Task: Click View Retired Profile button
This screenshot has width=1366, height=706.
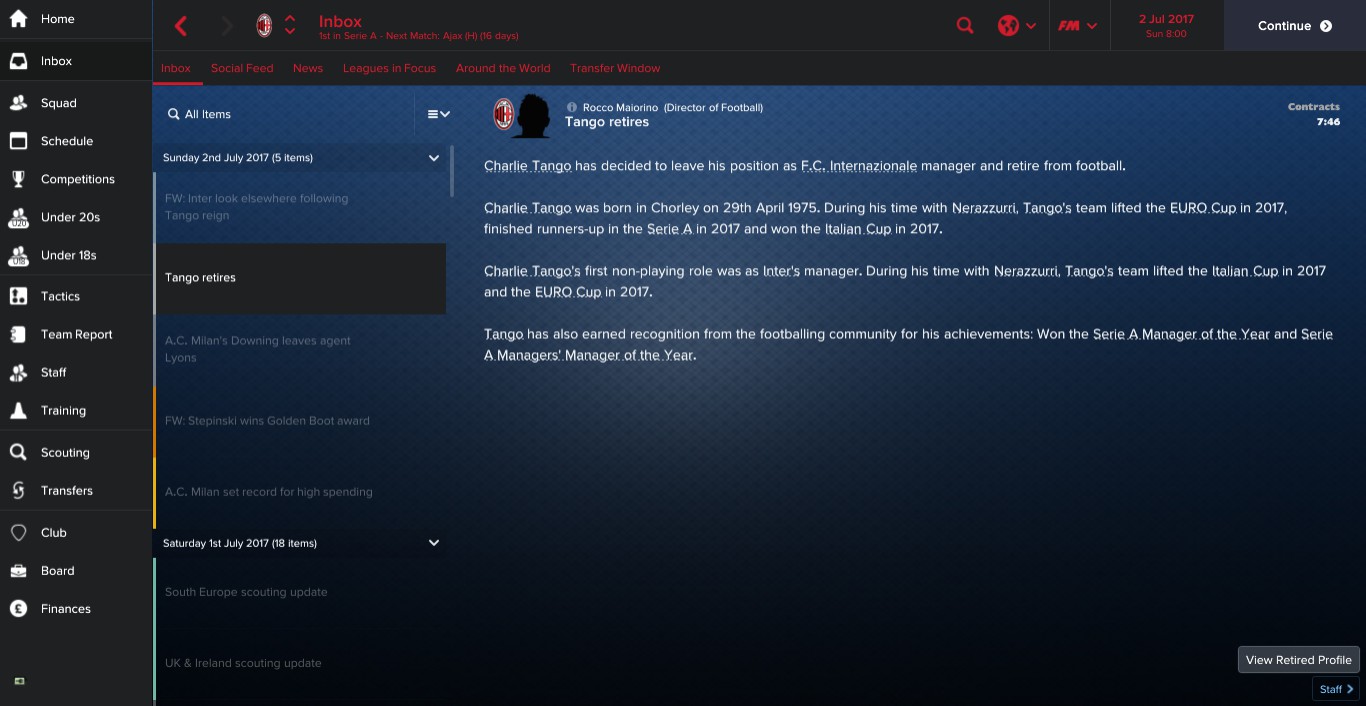Action: [x=1298, y=659]
